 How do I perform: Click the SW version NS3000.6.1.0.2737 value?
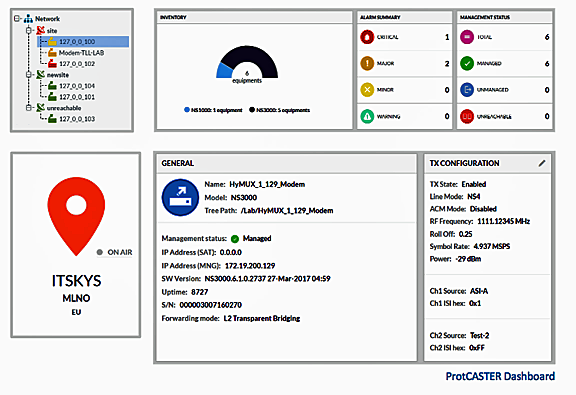coord(267,279)
